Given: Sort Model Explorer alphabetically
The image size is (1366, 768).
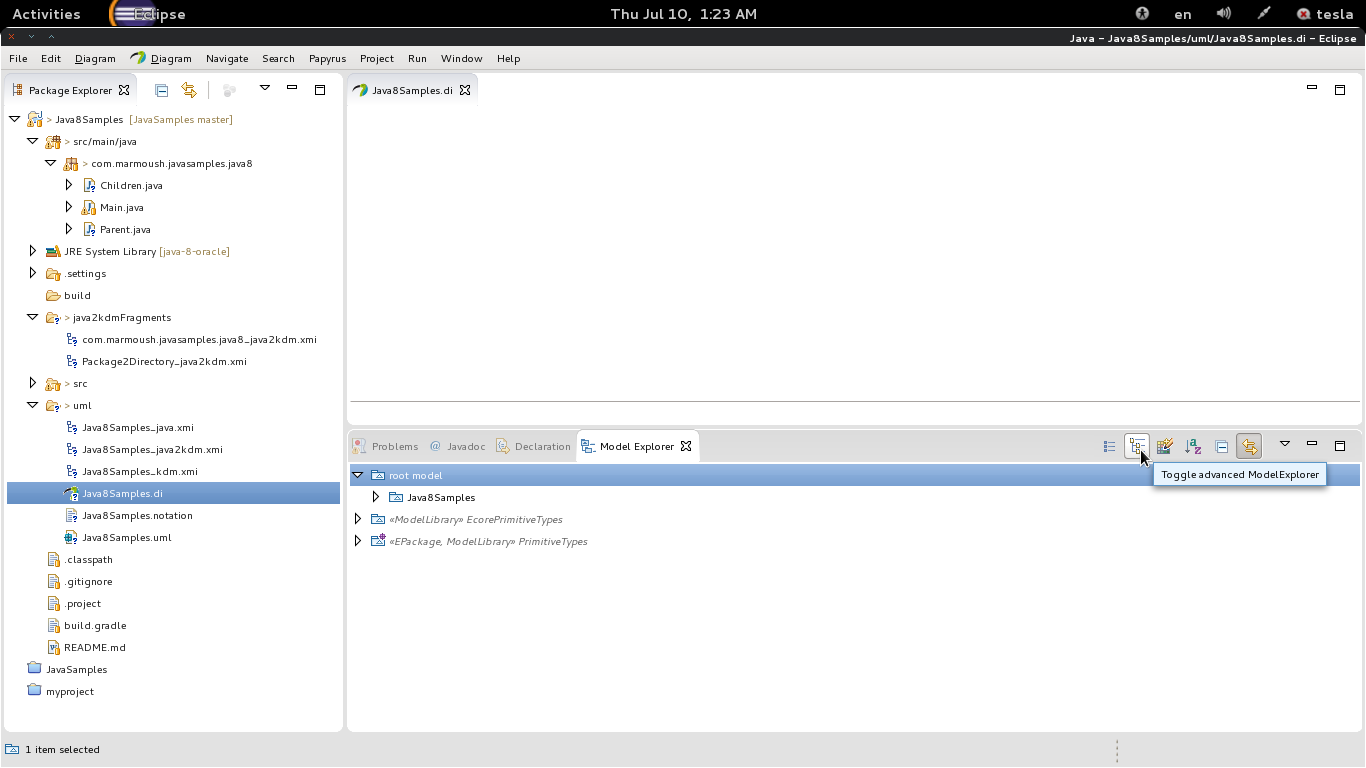Looking at the screenshot, I should (x=1193, y=446).
